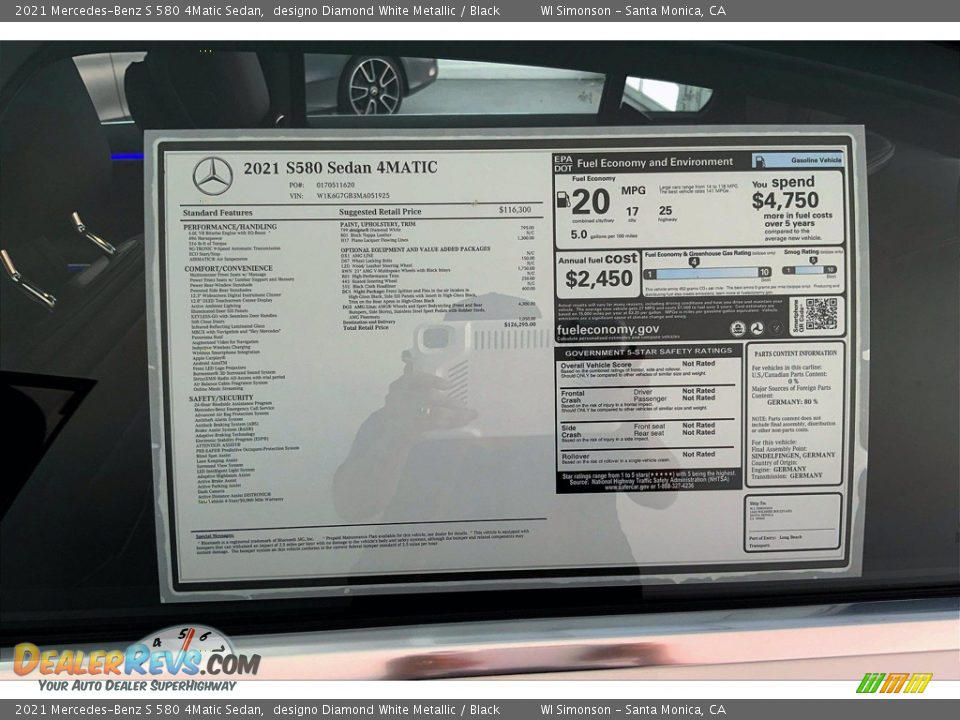This screenshot has width=960, height=720.
Task: Select the heading '2021 S580 Sedan 4MATIC'
Action: [340, 168]
